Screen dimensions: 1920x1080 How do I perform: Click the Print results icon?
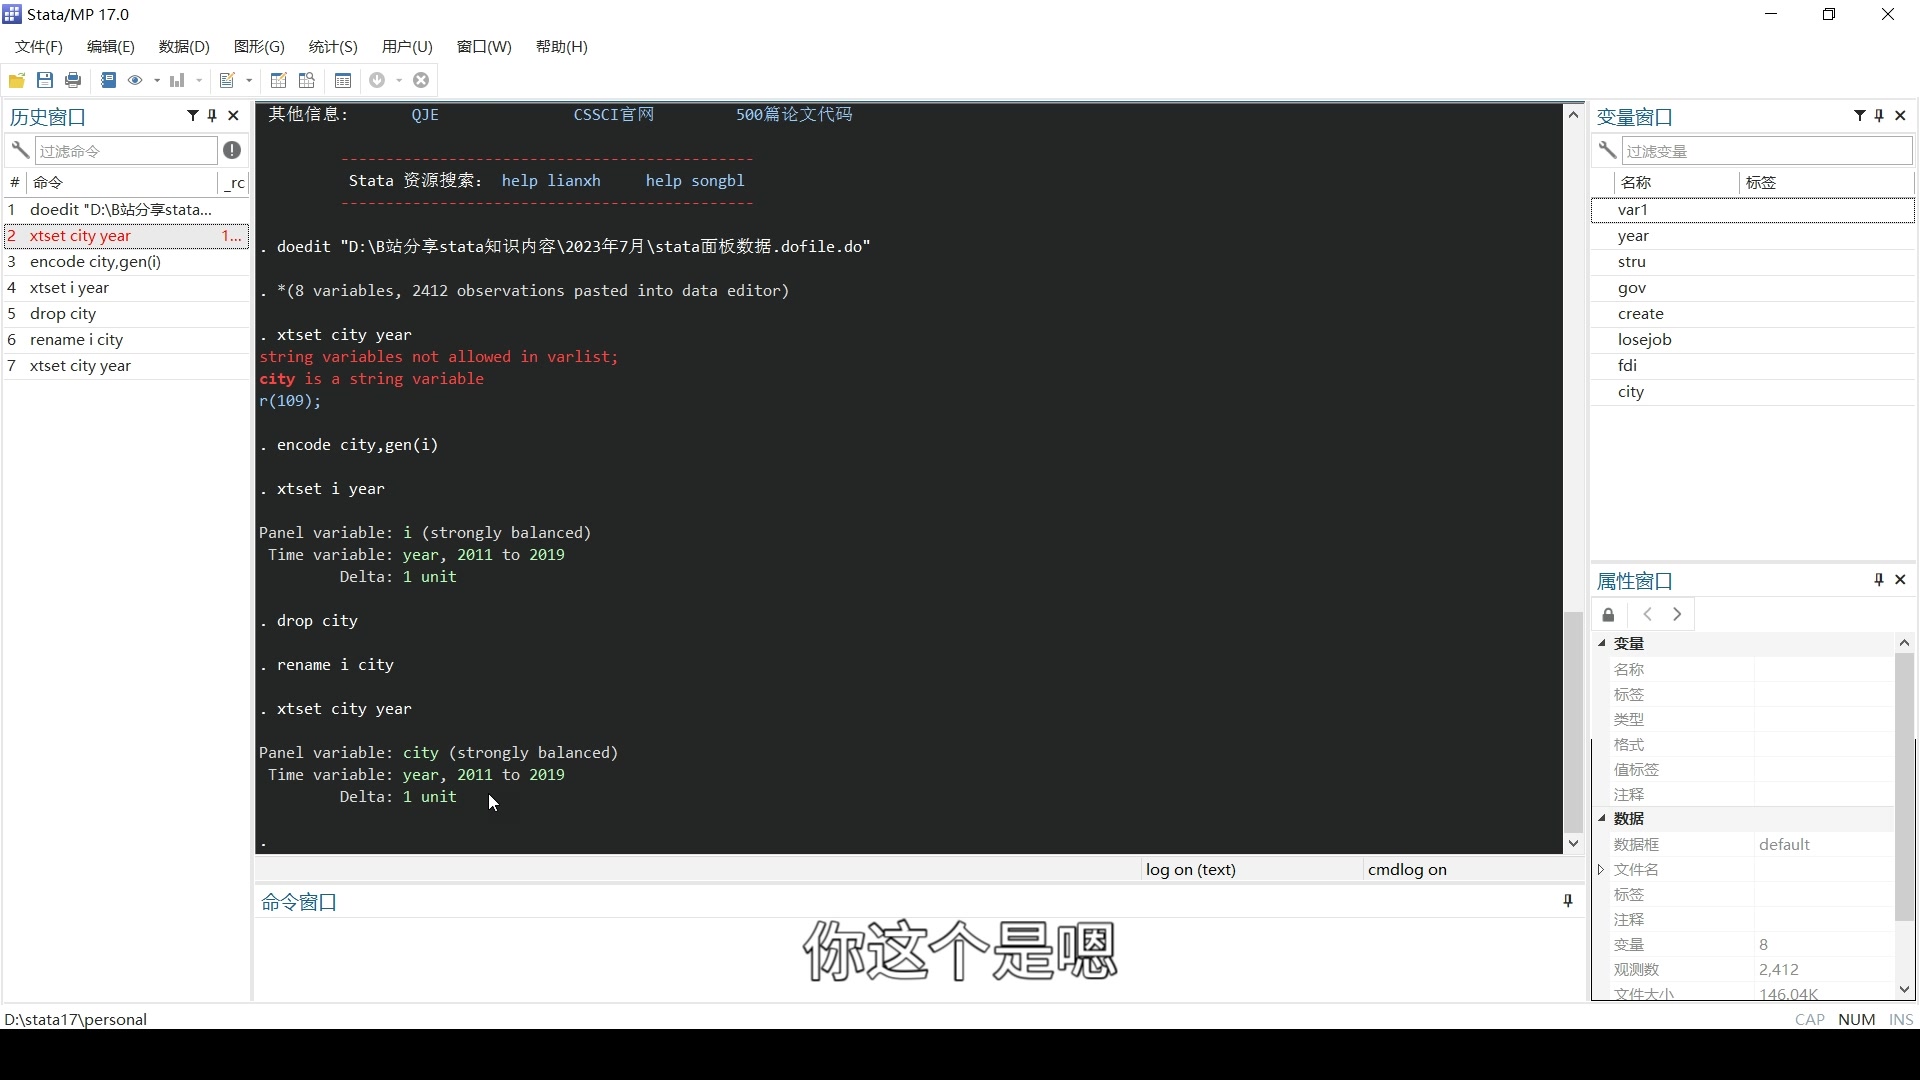pos(73,81)
